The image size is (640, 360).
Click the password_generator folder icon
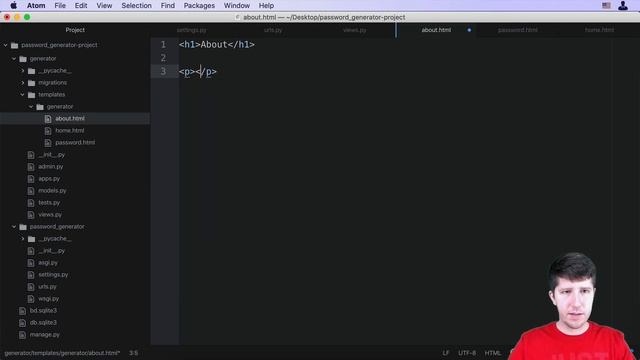point(23,227)
